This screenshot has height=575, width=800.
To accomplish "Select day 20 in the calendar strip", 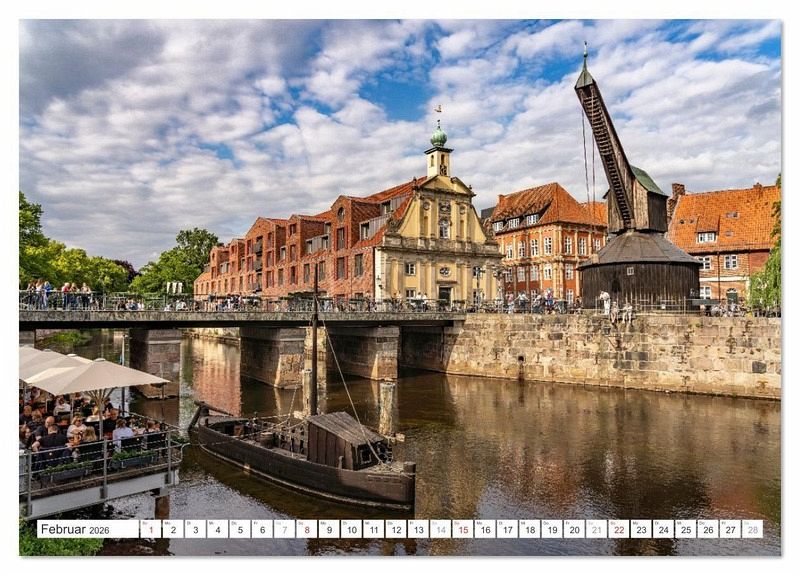I will (574, 529).
